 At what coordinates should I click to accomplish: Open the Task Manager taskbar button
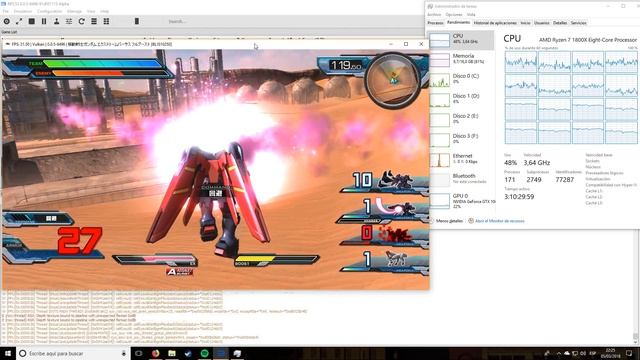(237, 353)
